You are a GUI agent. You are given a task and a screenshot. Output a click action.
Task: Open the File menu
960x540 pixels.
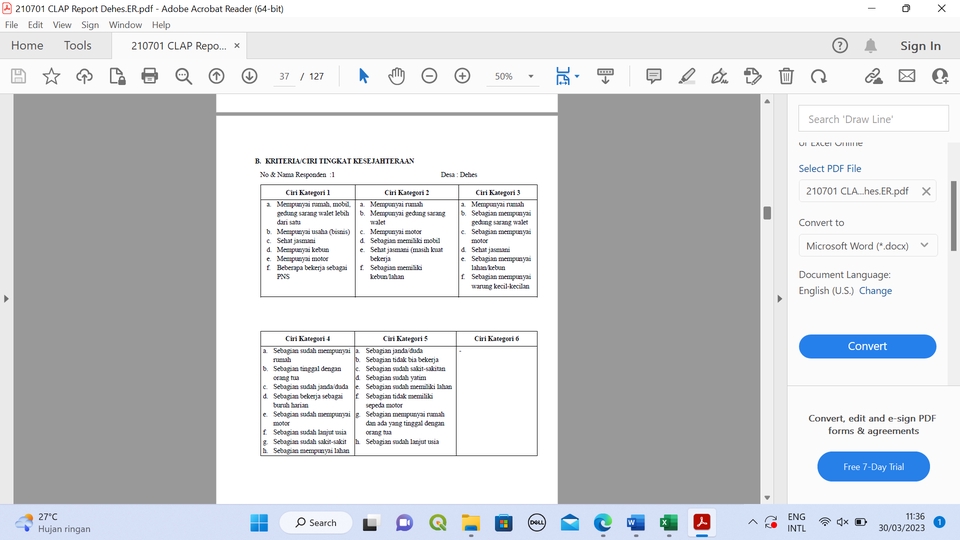(x=12, y=24)
